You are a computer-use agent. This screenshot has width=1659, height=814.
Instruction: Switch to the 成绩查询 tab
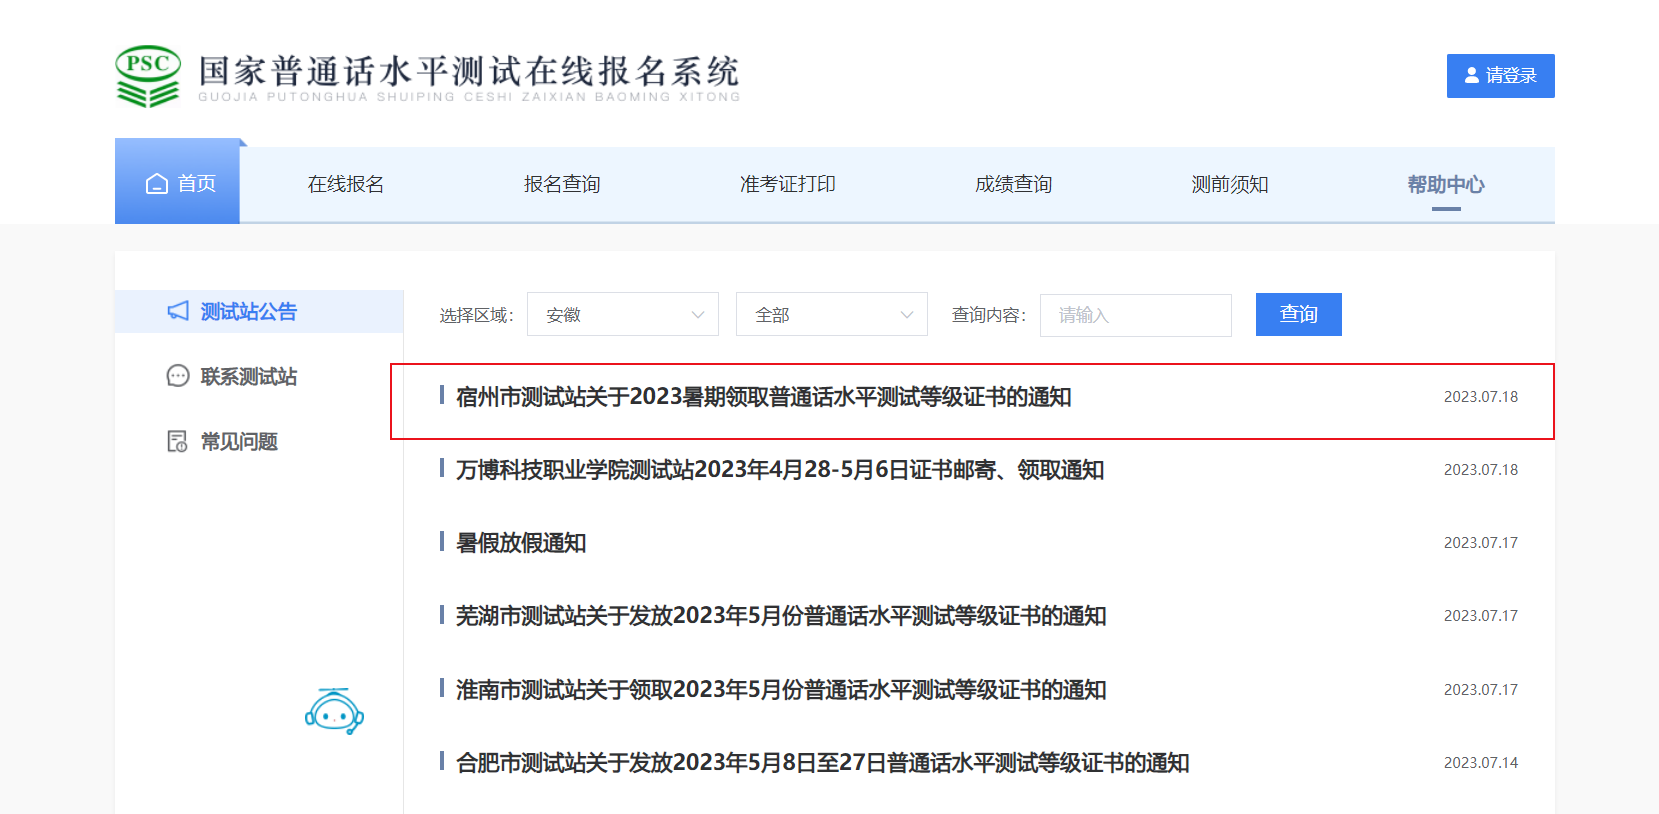coord(1013,185)
